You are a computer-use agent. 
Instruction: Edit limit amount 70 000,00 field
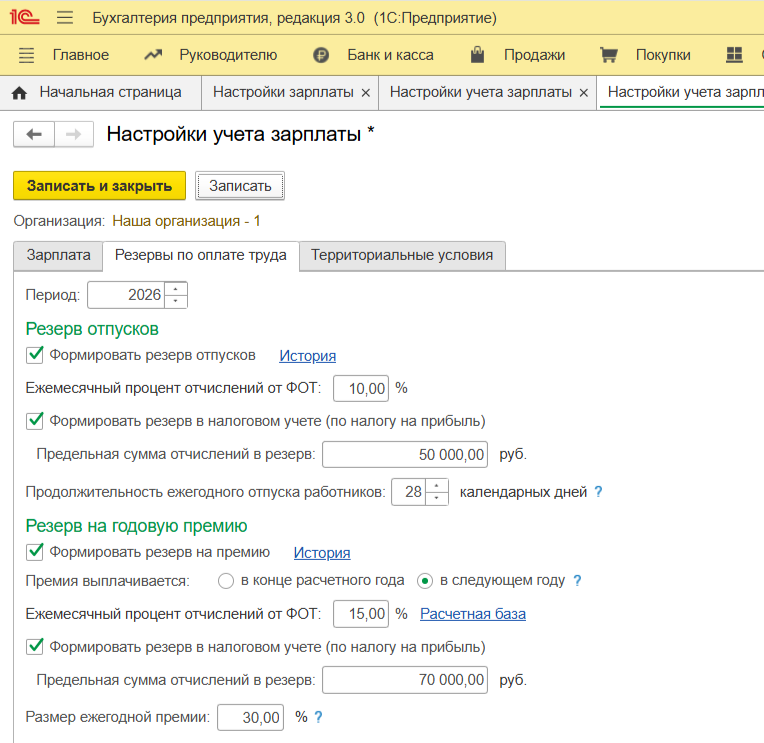(x=405, y=680)
